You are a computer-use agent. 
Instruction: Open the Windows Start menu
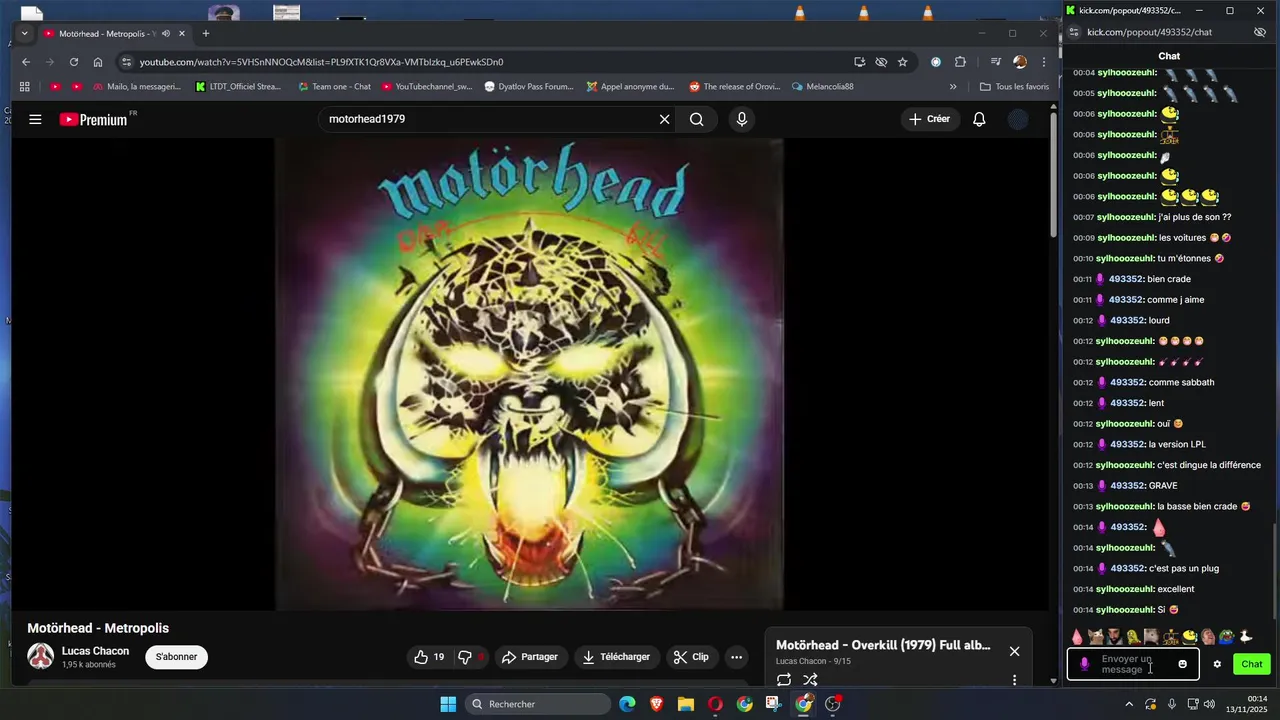448,704
